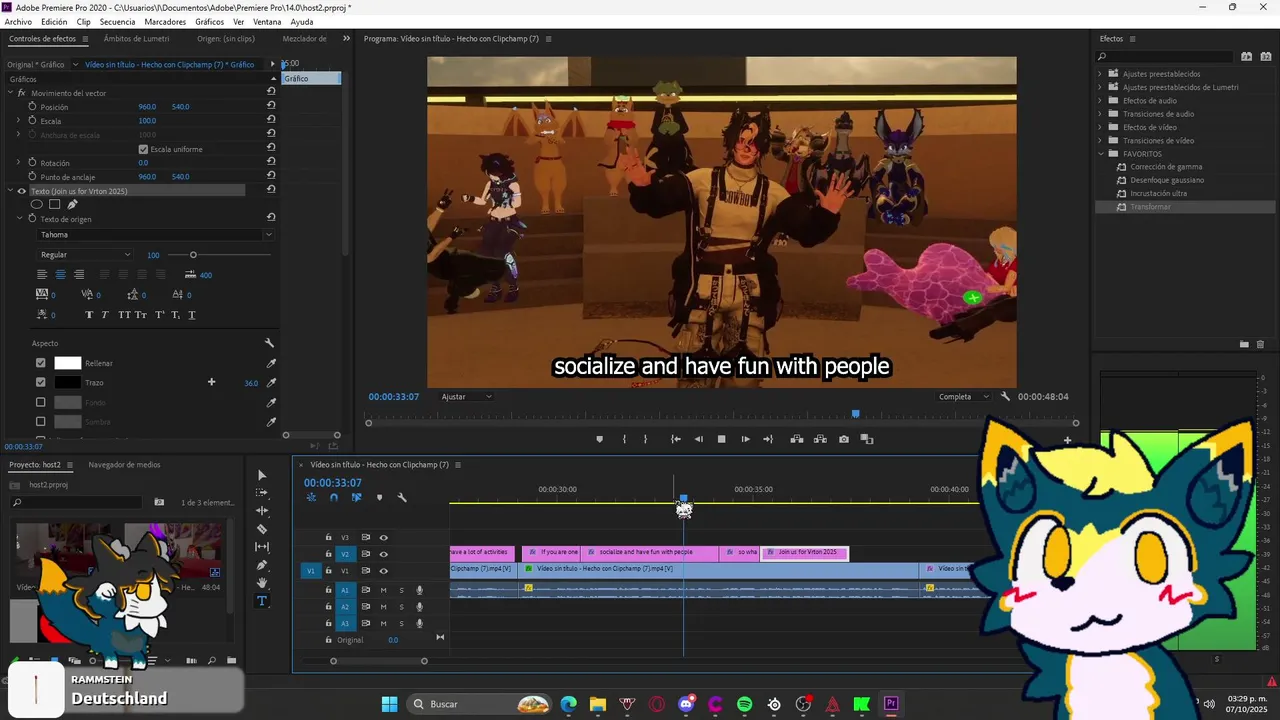Screen dimensions: 1280x720
Task: Create ellipse mask for text
Action: tap(37, 204)
